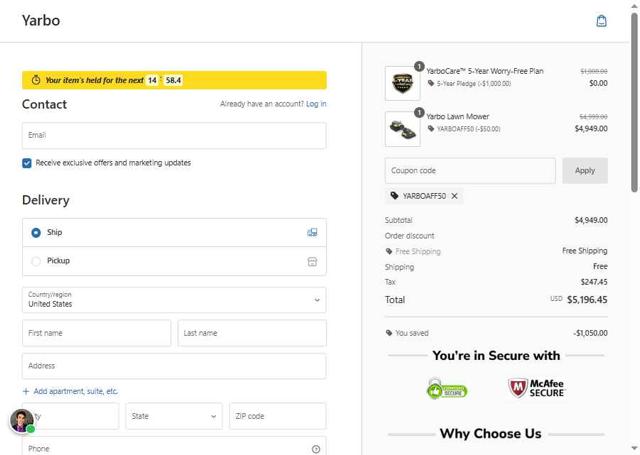Viewport: 640px width, 455px height.
Task: Click the Yarbo Lawn Mower item name
Action: point(458,117)
